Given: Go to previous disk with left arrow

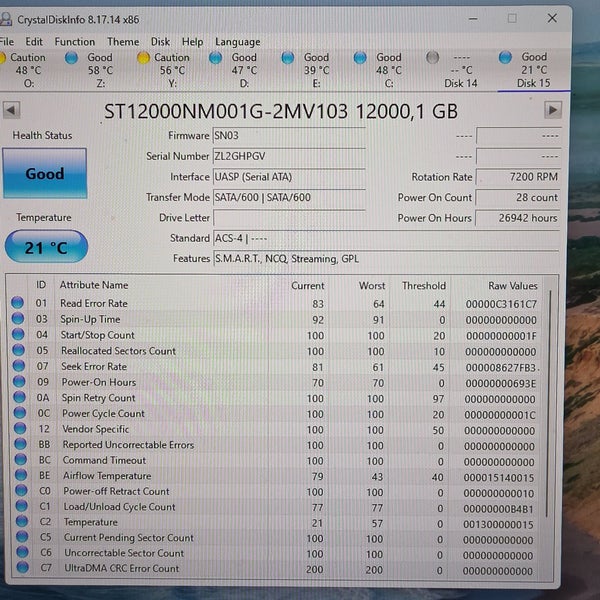Looking at the screenshot, I should point(11,110).
